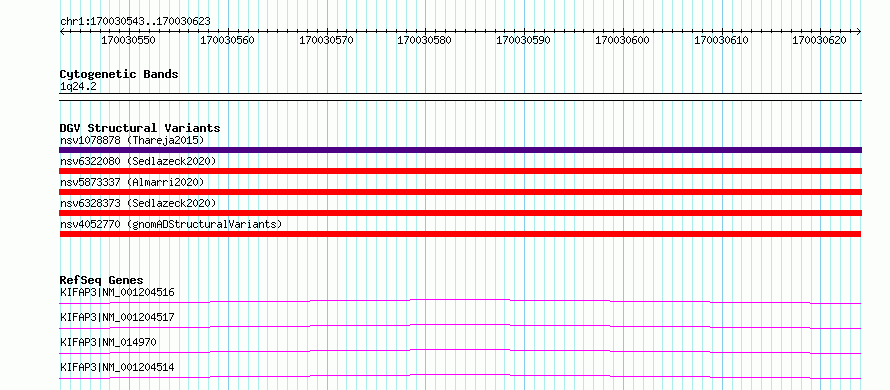890x390 pixels.
Task: Click the nsv1078878 (Thareja2015) purple variant bar
Action: pyautogui.click(x=460, y=150)
